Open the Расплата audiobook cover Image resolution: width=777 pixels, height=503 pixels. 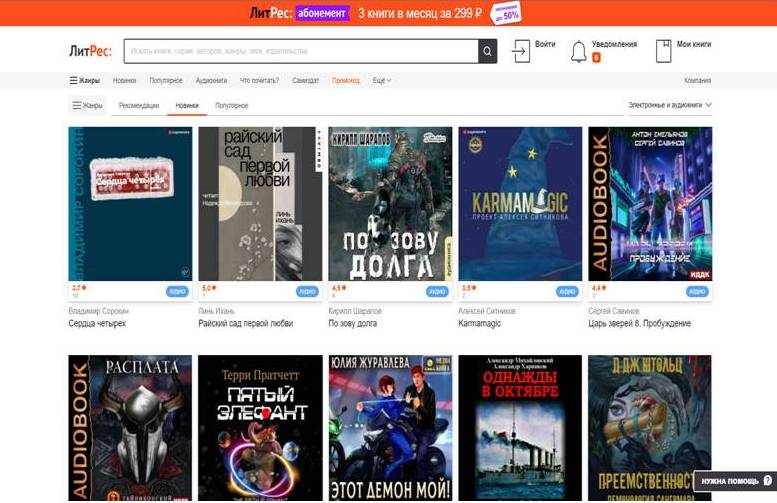pyautogui.click(x=130, y=428)
